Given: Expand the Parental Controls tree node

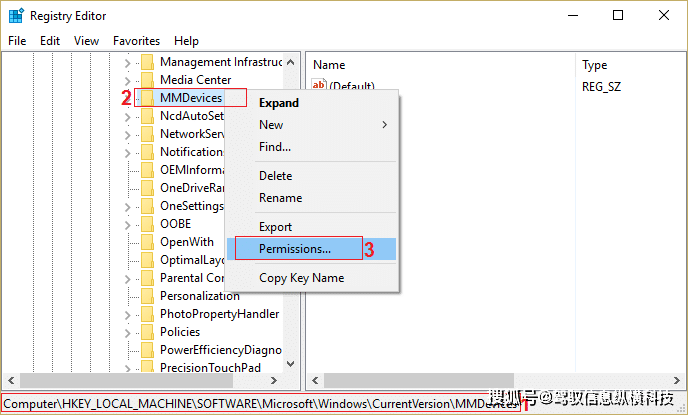Looking at the screenshot, I should [x=127, y=278].
